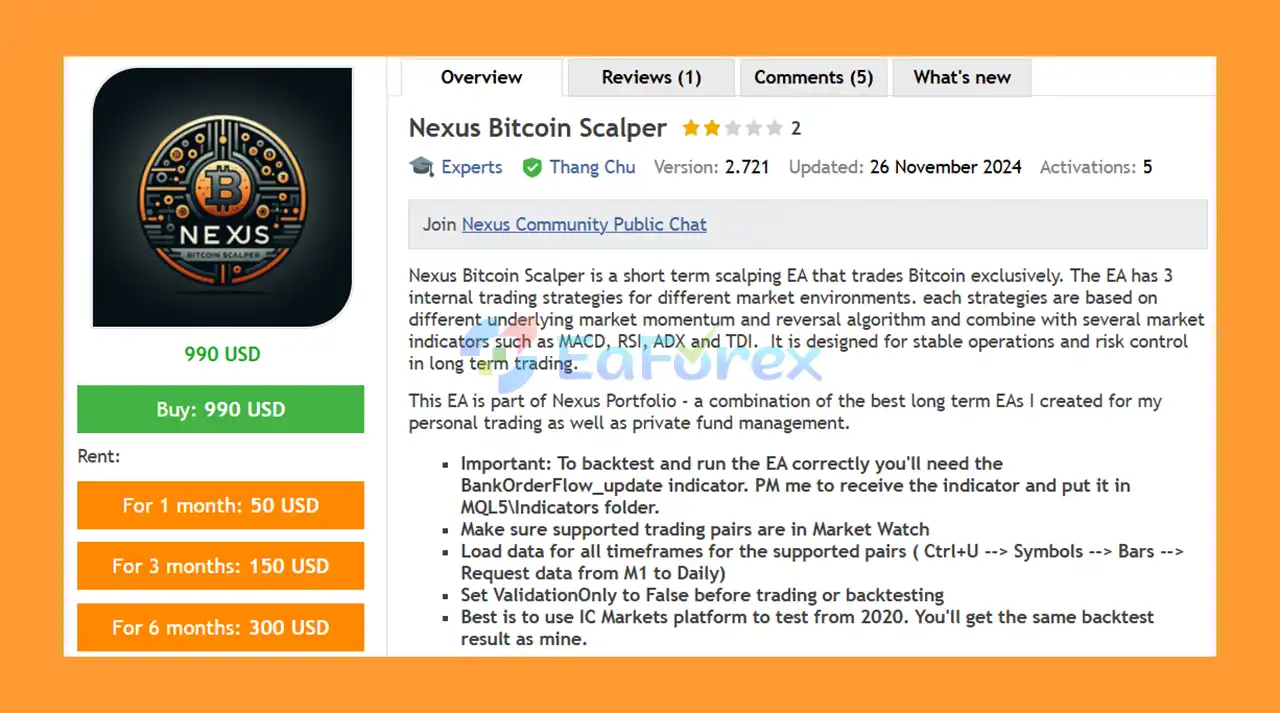Click the second gold rating star
Image resolution: width=1280 pixels, height=713 pixels.
pyautogui.click(x=711, y=128)
